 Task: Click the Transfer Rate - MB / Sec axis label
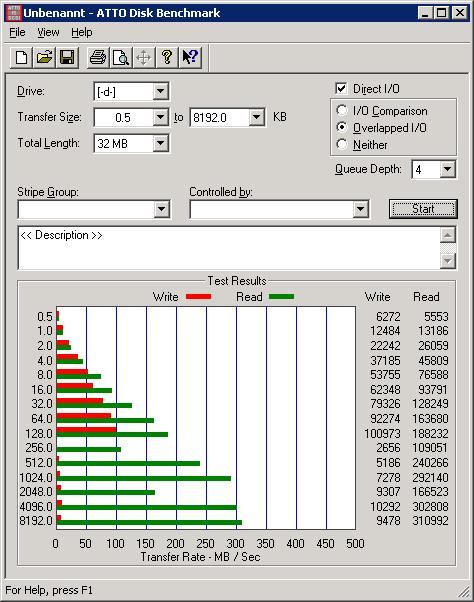coord(200,557)
